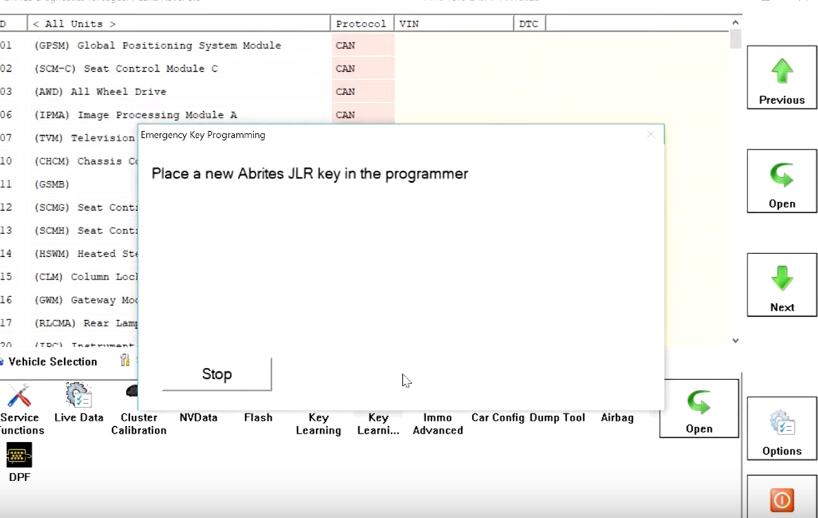818x518 pixels.
Task: Click the Open button beside Airbag
Action: pos(699,408)
